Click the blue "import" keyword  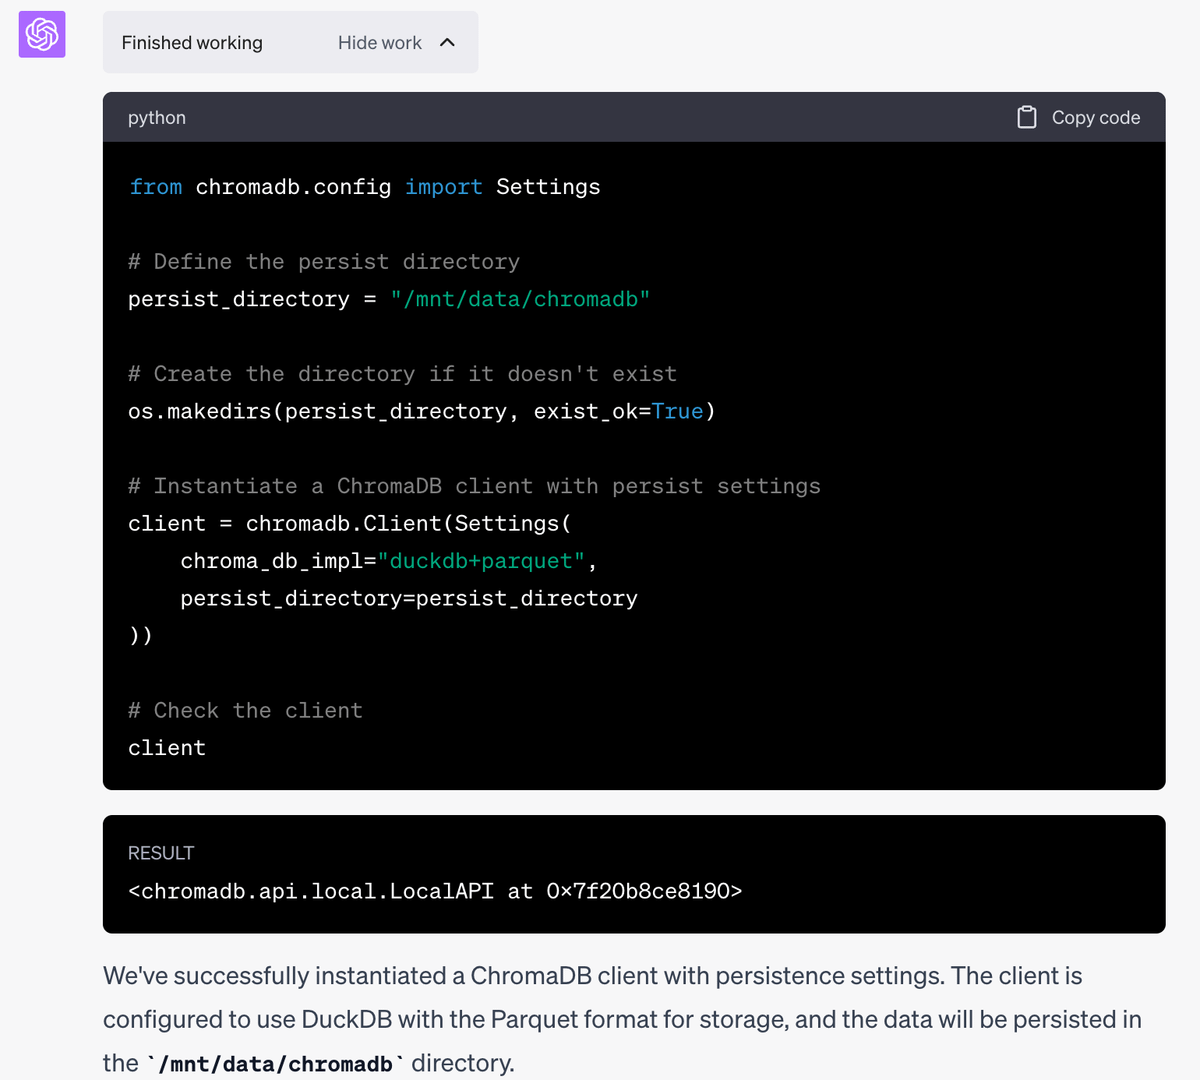pyautogui.click(x=443, y=187)
